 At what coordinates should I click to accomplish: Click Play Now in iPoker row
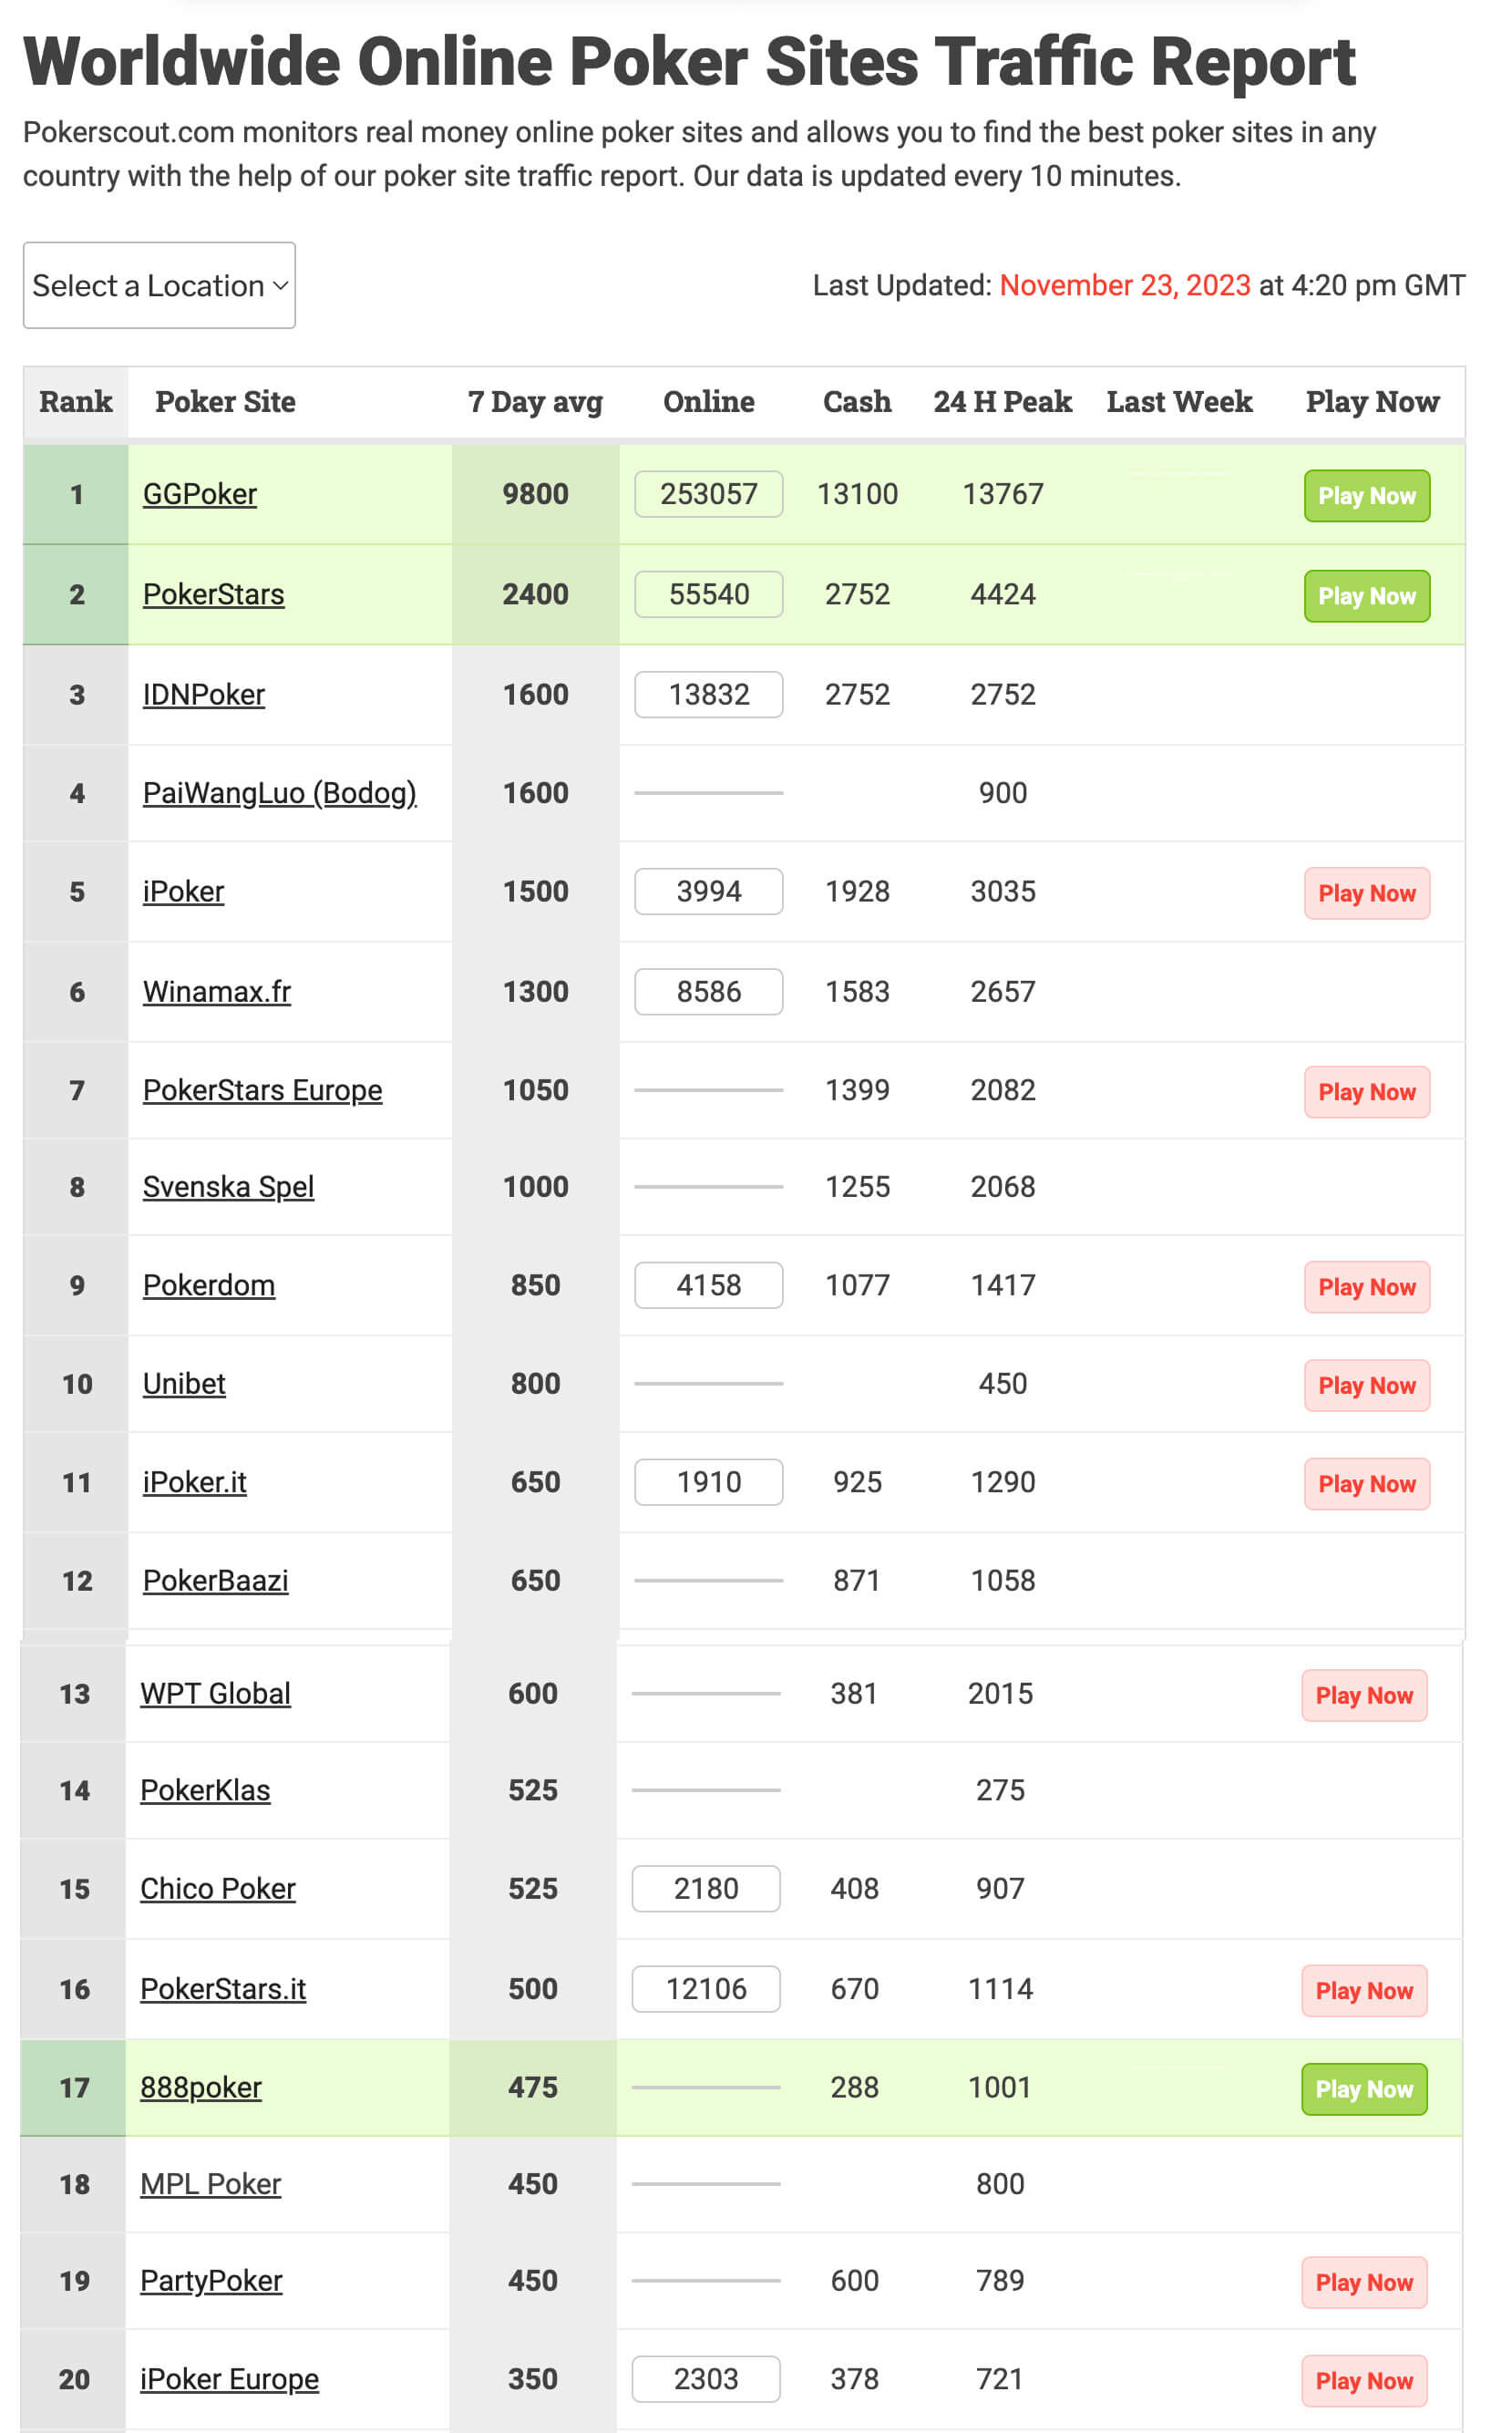coord(1366,893)
